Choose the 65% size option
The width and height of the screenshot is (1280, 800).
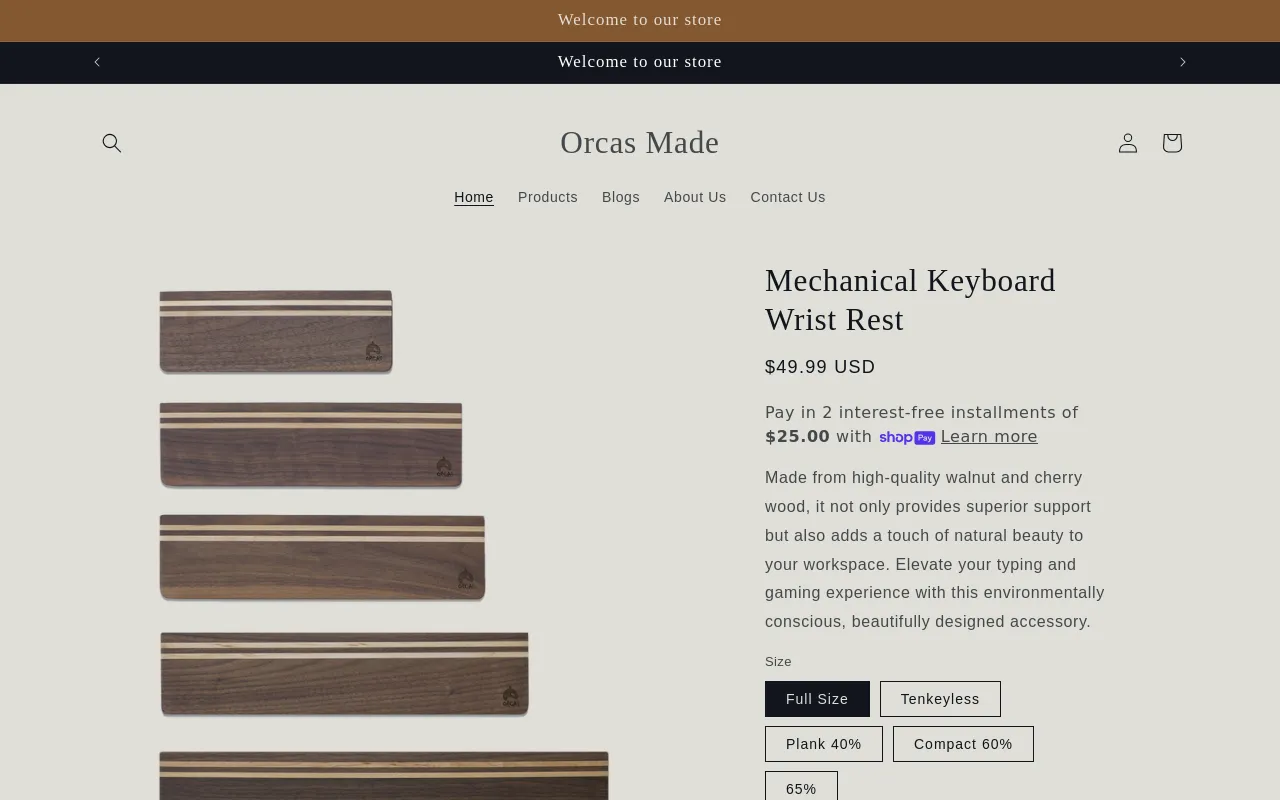click(x=801, y=788)
